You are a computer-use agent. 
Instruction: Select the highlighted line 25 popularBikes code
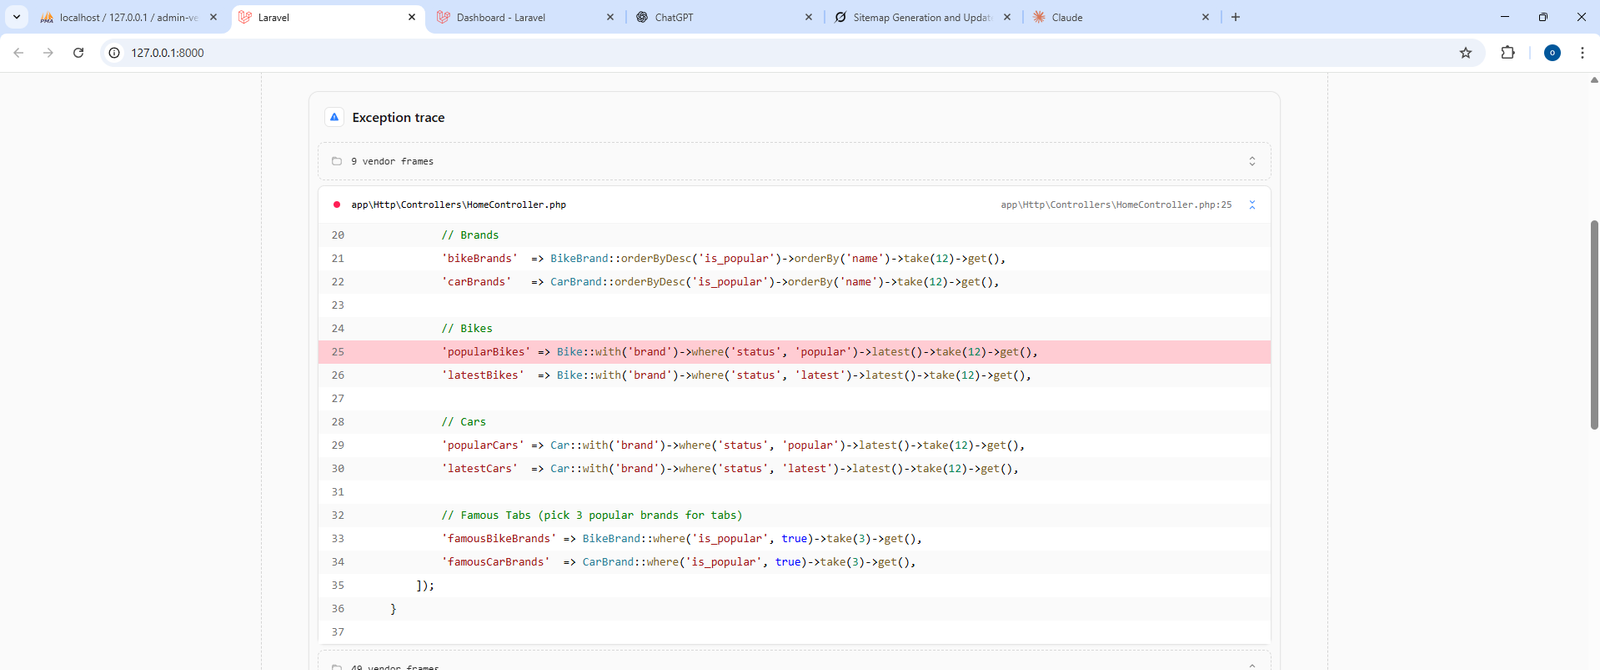[x=739, y=352]
